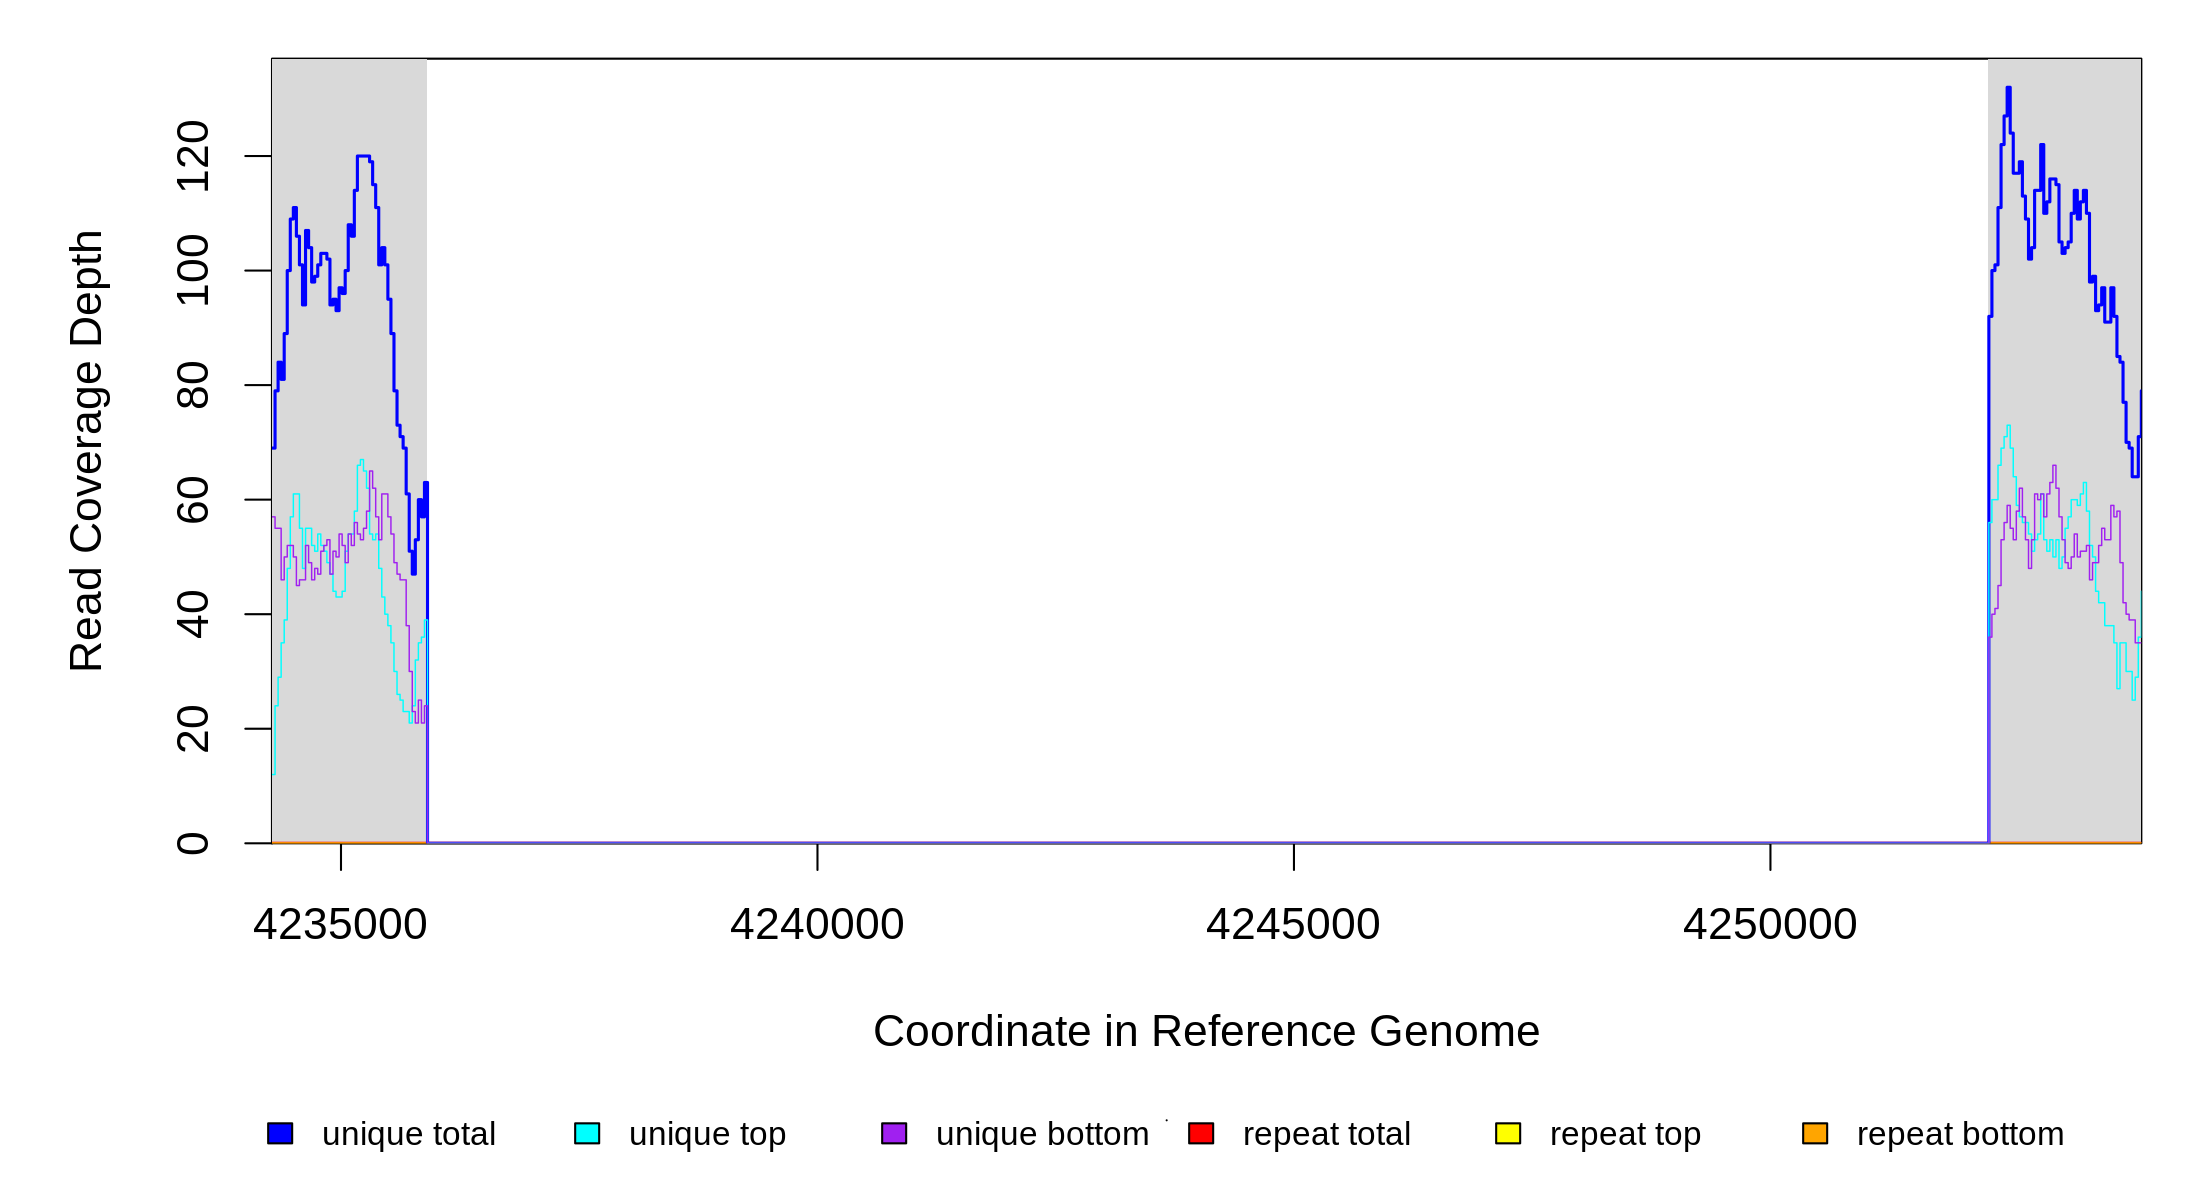This screenshot has width=2200, height=1200.
Task: Click the red repeat total legend swatch
Action: coord(1201,1133)
